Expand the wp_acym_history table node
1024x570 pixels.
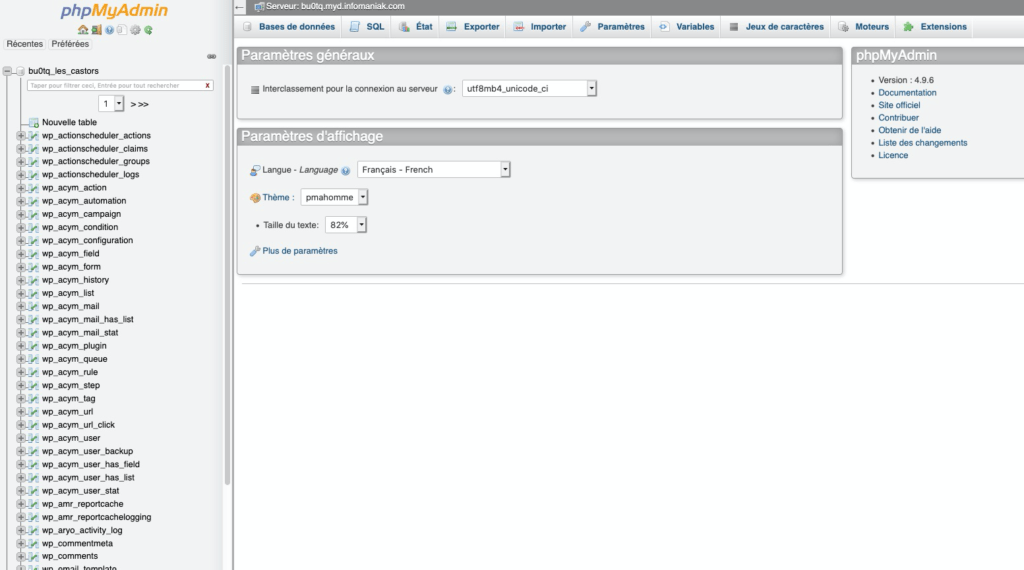[21, 280]
